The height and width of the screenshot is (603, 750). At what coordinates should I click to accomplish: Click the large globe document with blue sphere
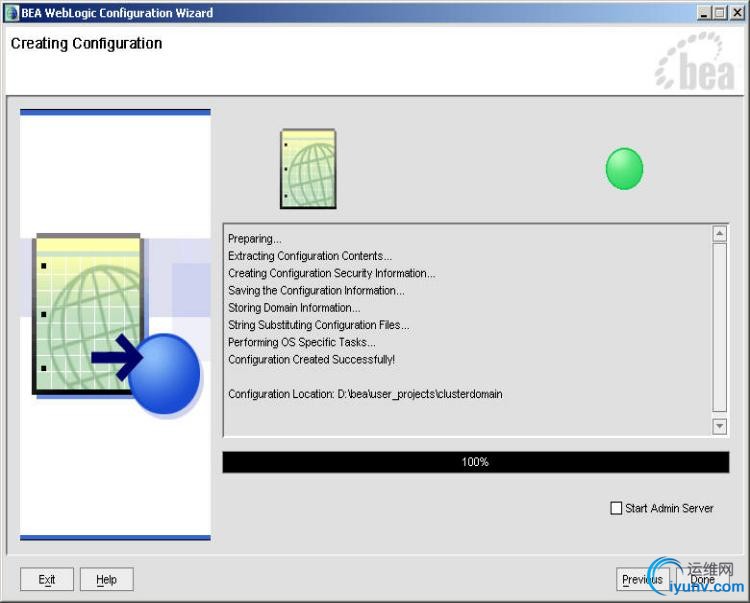(x=117, y=324)
